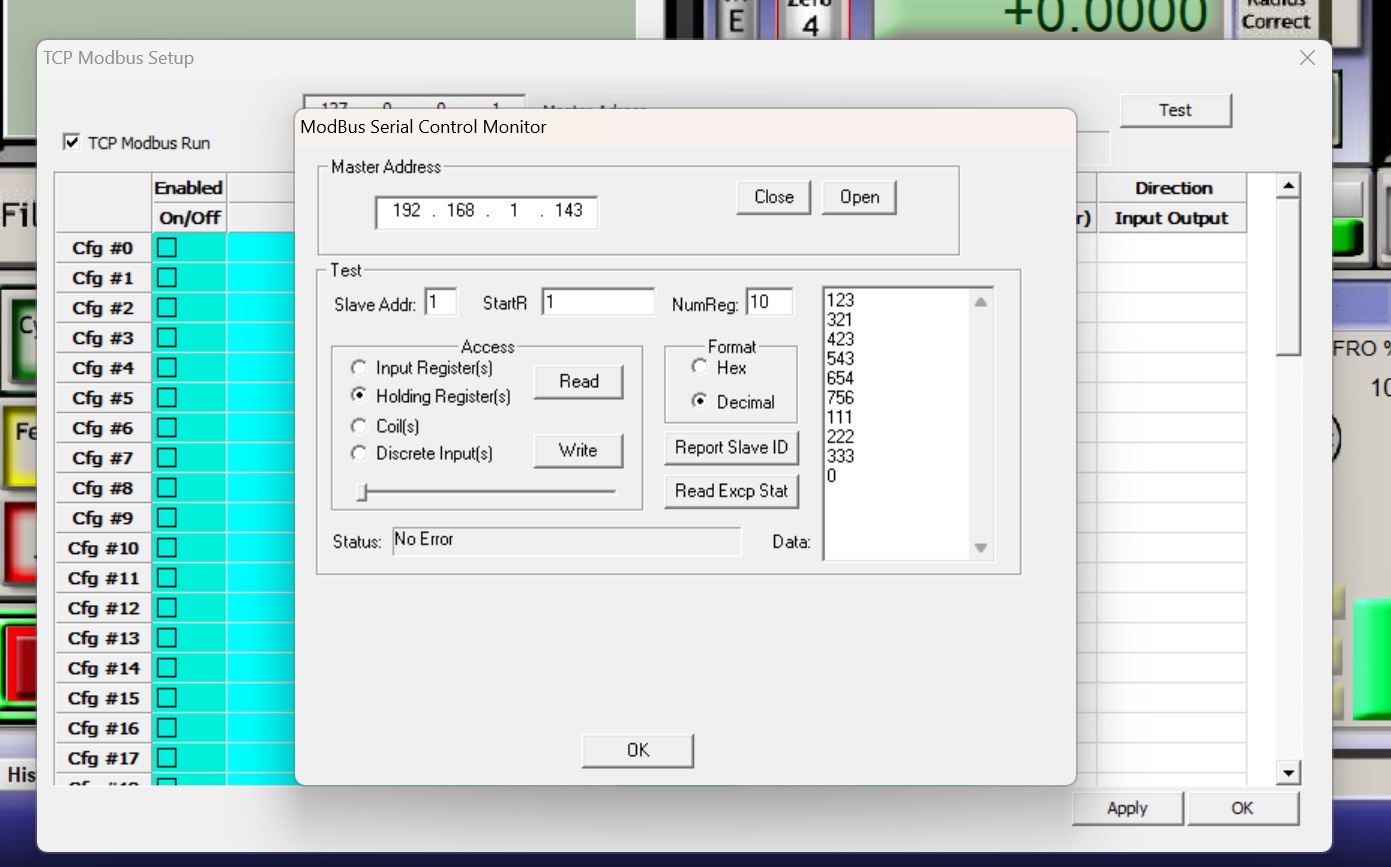Select data value 321 in the Data list
Viewport: 1391px width, 867px height.
coord(840,320)
